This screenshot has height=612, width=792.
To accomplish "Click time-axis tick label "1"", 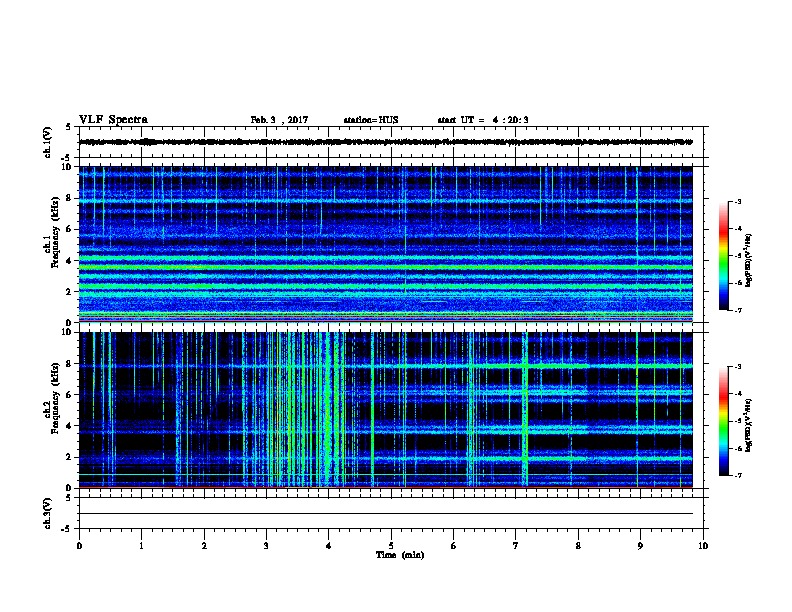I will [141, 546].
